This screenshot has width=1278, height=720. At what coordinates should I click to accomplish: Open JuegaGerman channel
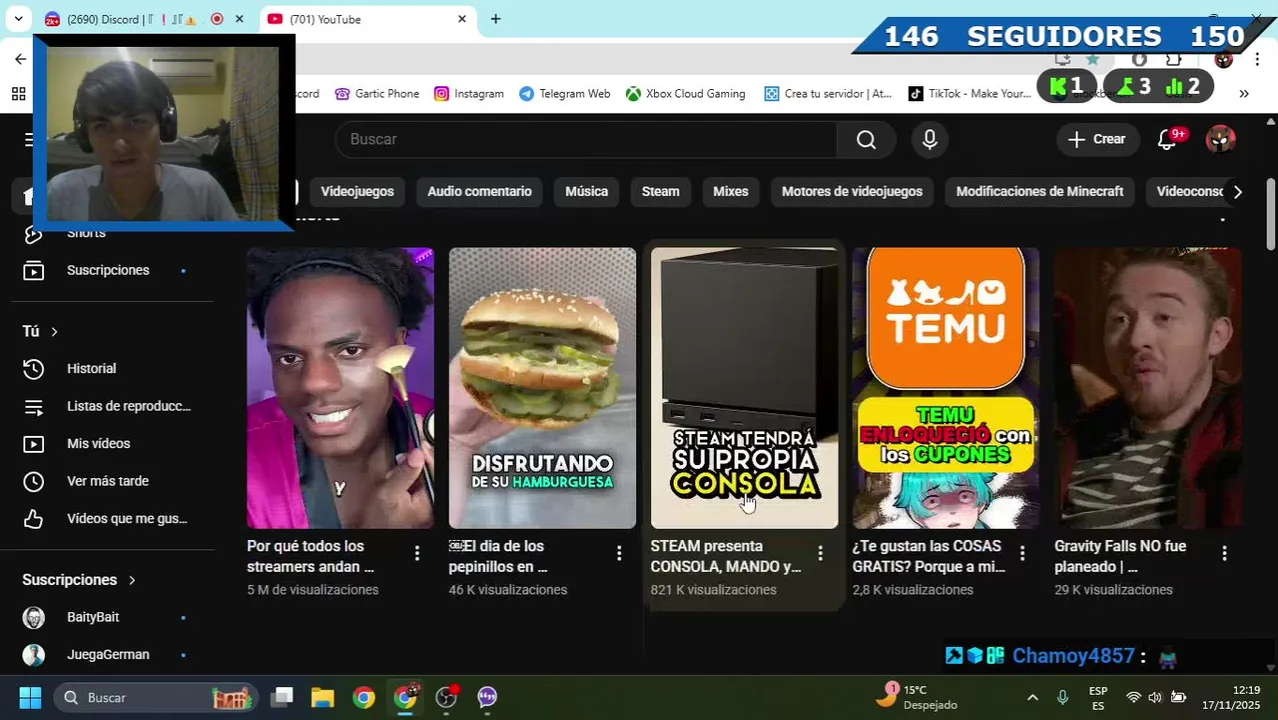click(x=107, y=655)
